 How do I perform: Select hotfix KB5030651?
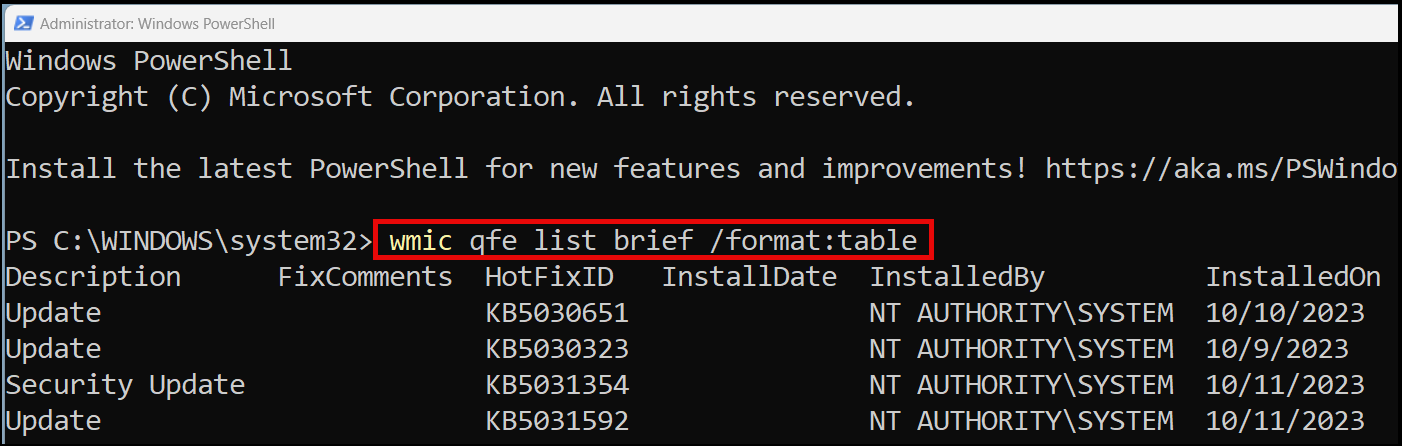pyautogui.click(x=557, y=313)
